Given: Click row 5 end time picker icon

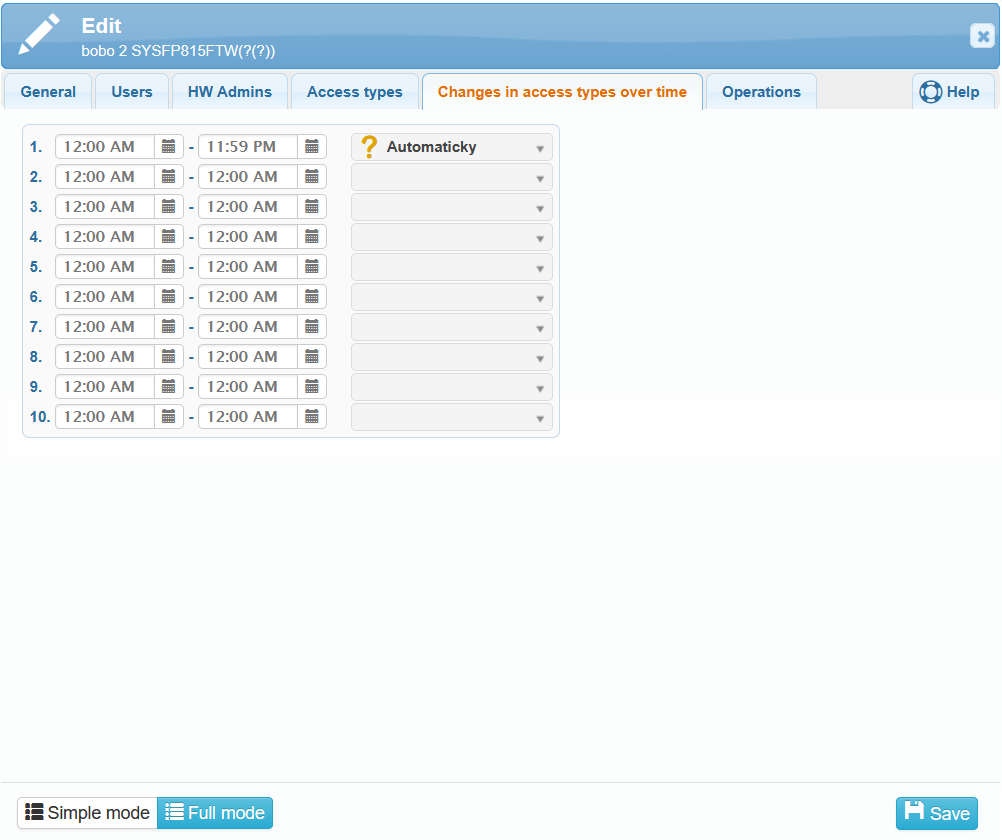Looking at the screenshot, I should pyautogui.click(x=312, y=267).
